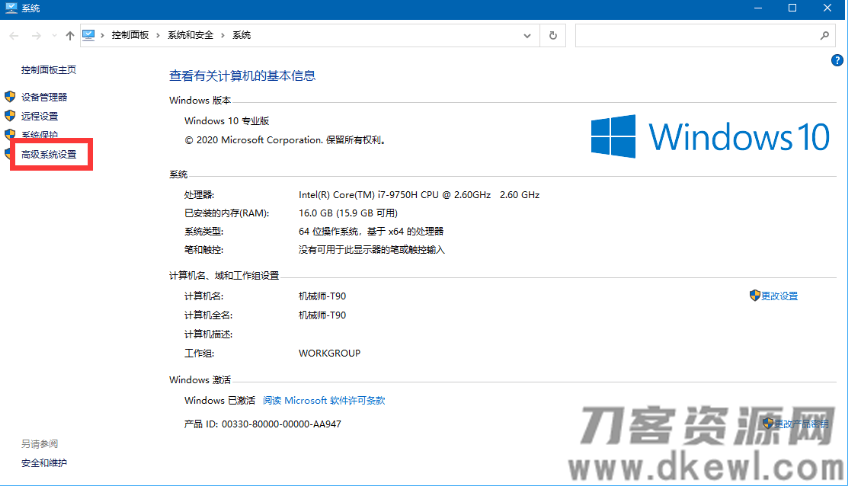Go up one level with up arrow
Image resolution: width=848 pixels, height=486 pixels.
pos(70,36)
